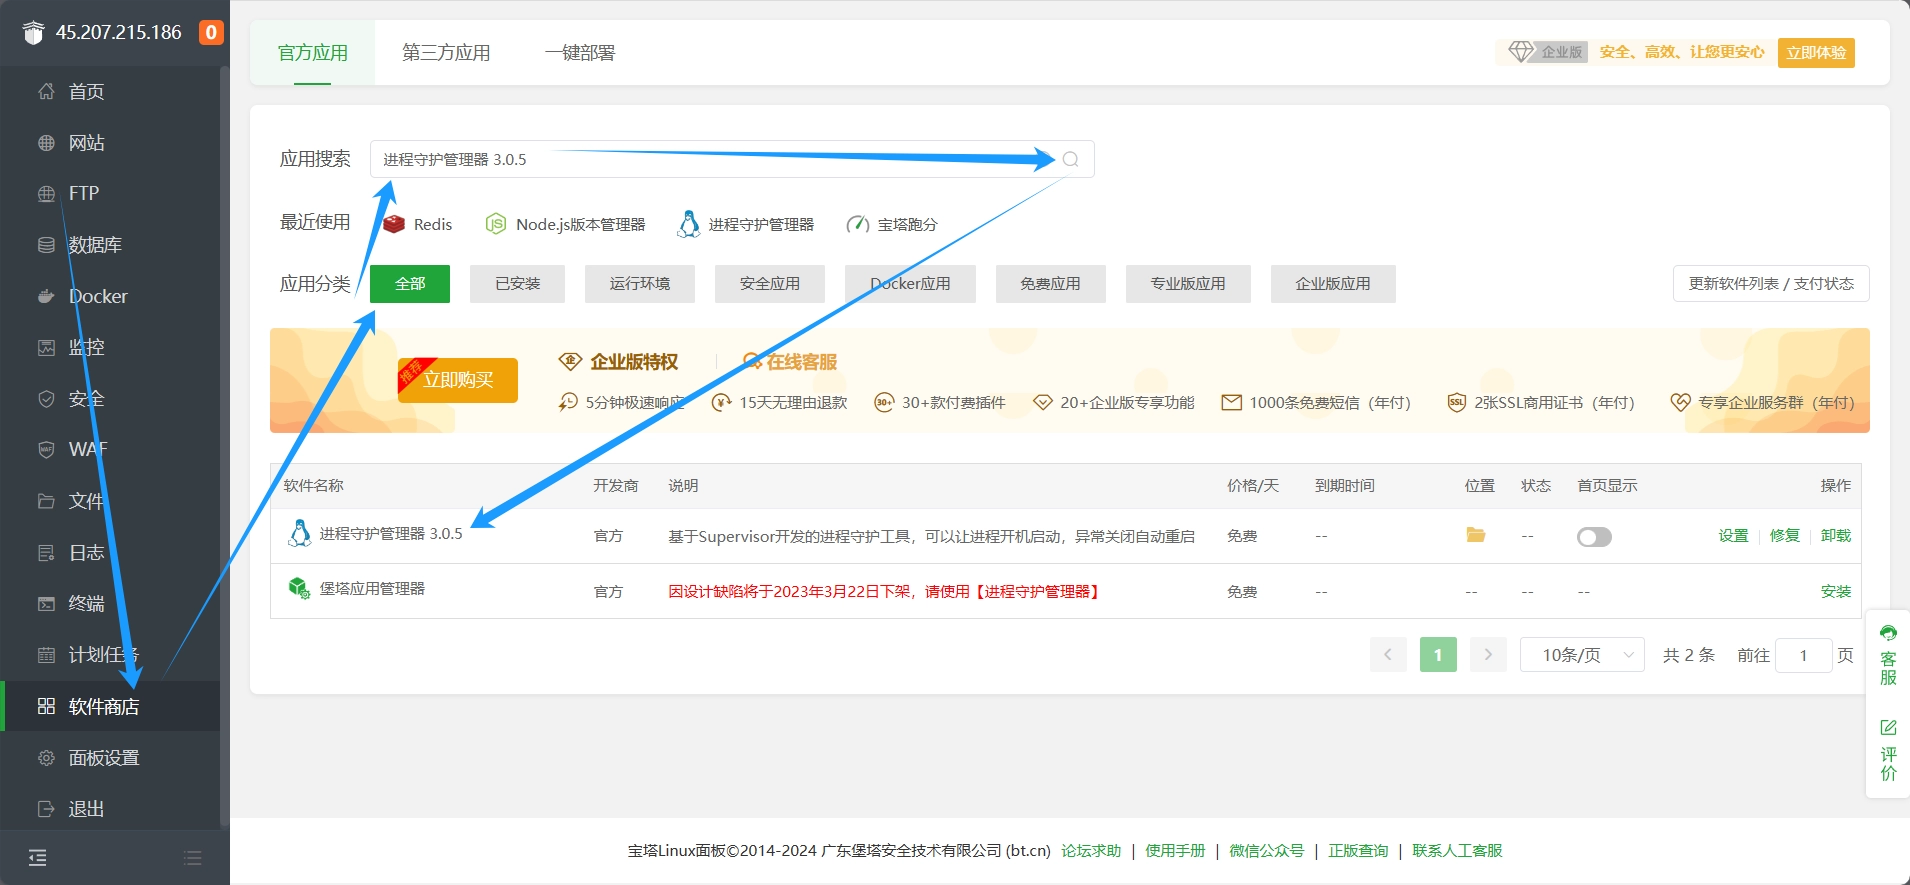Viewport: 1910px width, 885px height.
Task: Click the 前往 page number input
Action: click(x=1804, y=655)
